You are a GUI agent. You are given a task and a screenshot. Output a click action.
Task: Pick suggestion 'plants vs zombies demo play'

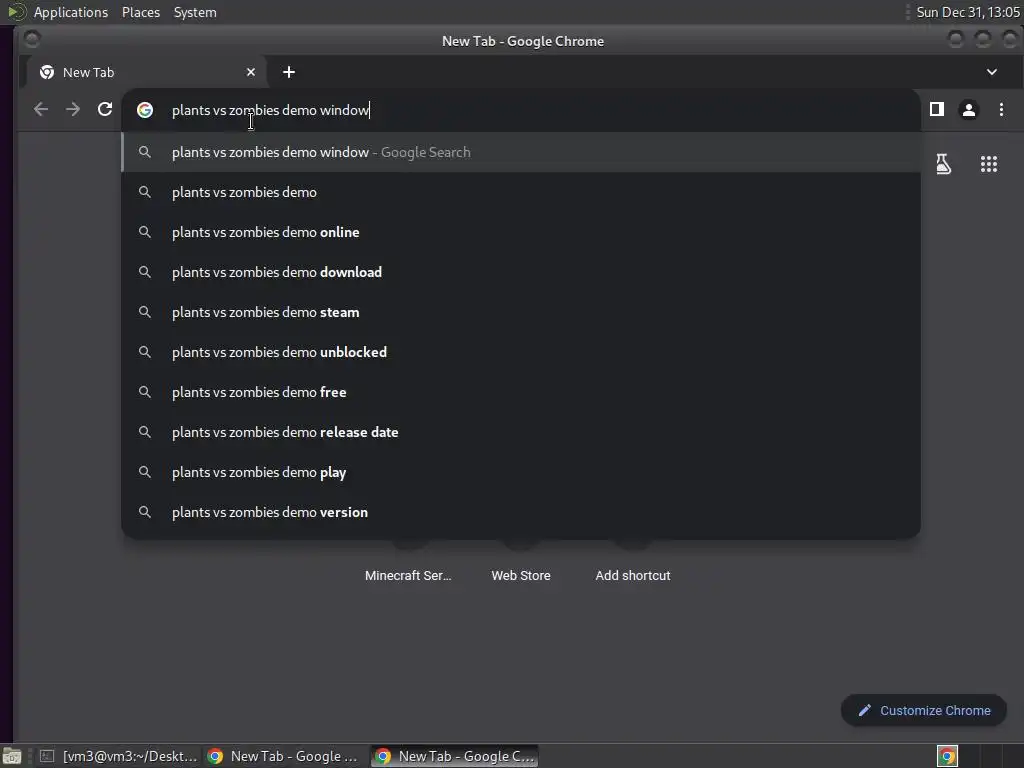[521, 472]
